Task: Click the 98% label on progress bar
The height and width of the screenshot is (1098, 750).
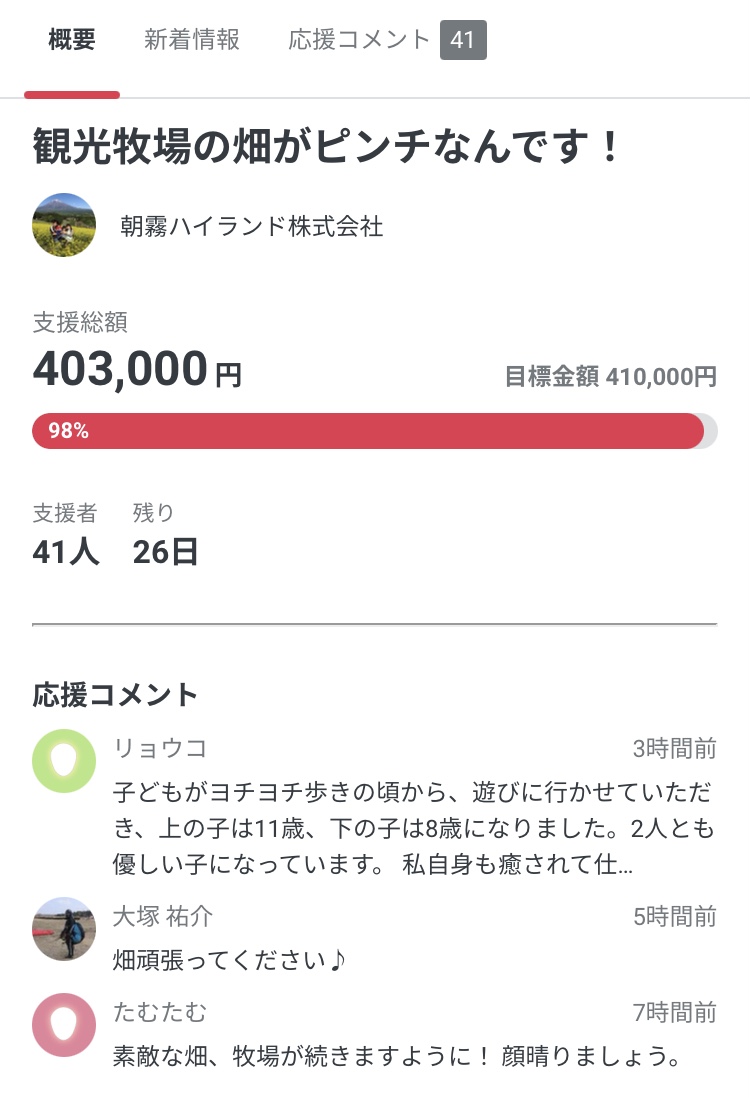Action: pos(68,431)
